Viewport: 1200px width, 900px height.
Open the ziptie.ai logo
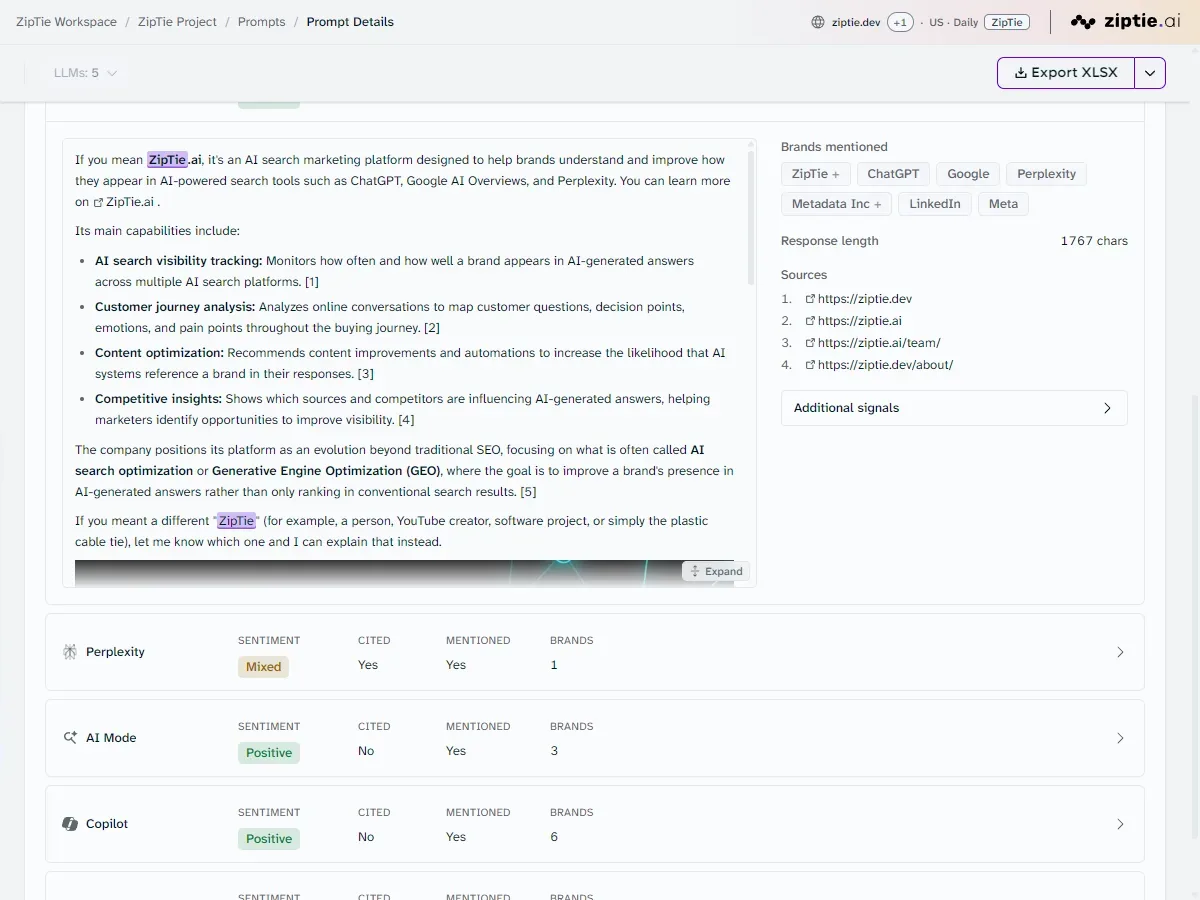coord(1124,21)
